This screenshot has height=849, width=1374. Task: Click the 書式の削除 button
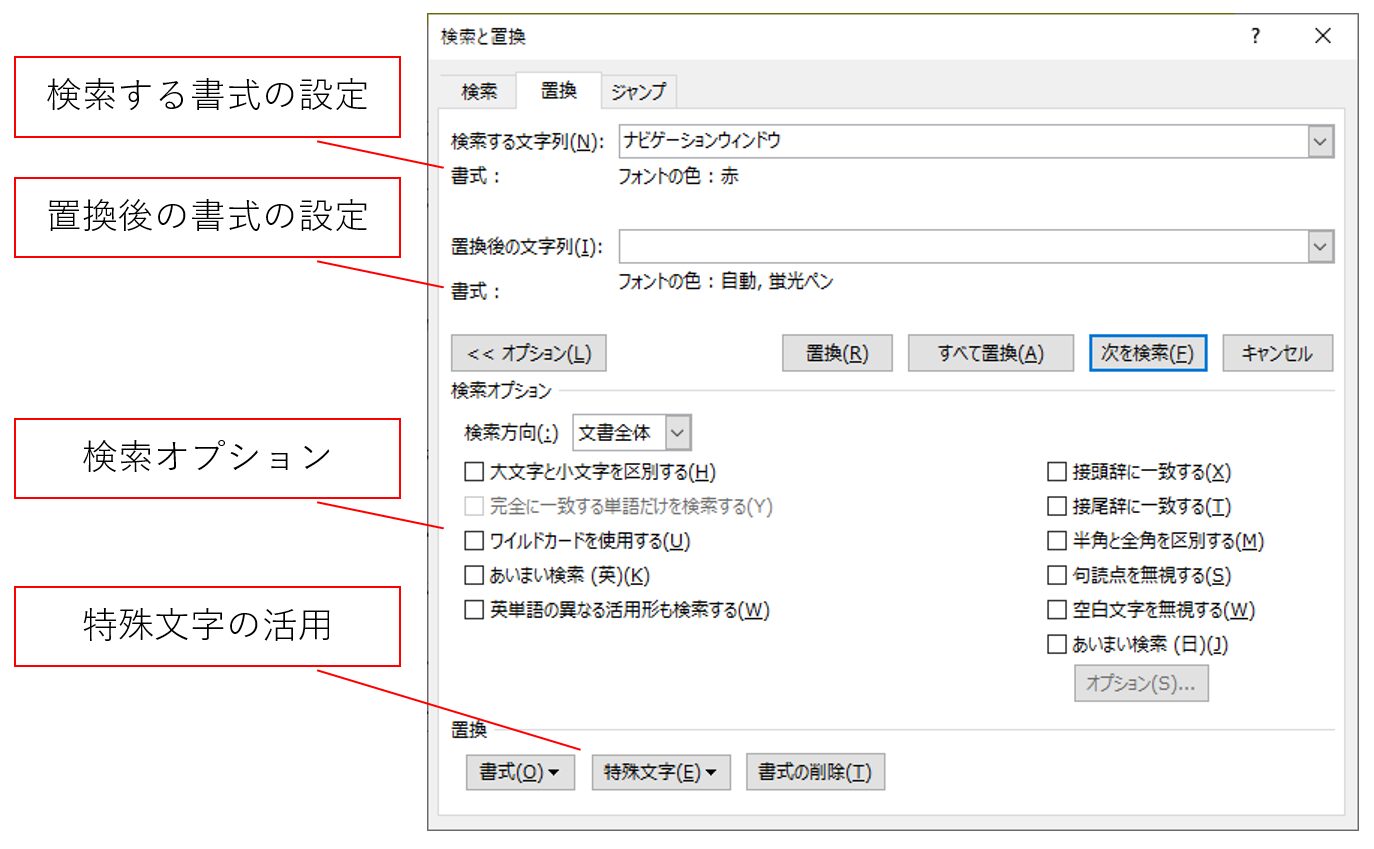tap(815, 772)
